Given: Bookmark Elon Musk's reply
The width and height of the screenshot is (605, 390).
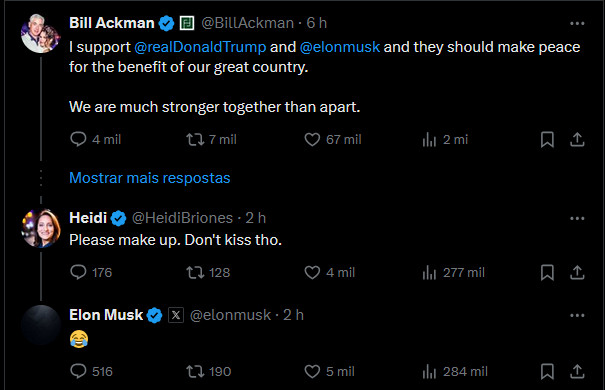Looking at the screenshot, I should pyautogui.click(x=547, y=371).
